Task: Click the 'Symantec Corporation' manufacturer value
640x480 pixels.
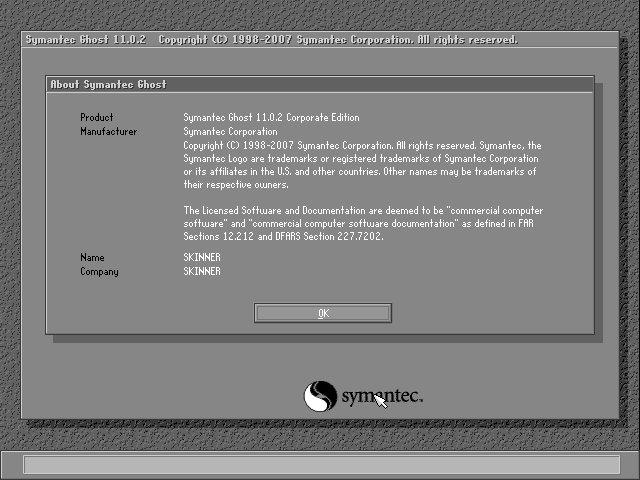Action: [x=230, y=131]
